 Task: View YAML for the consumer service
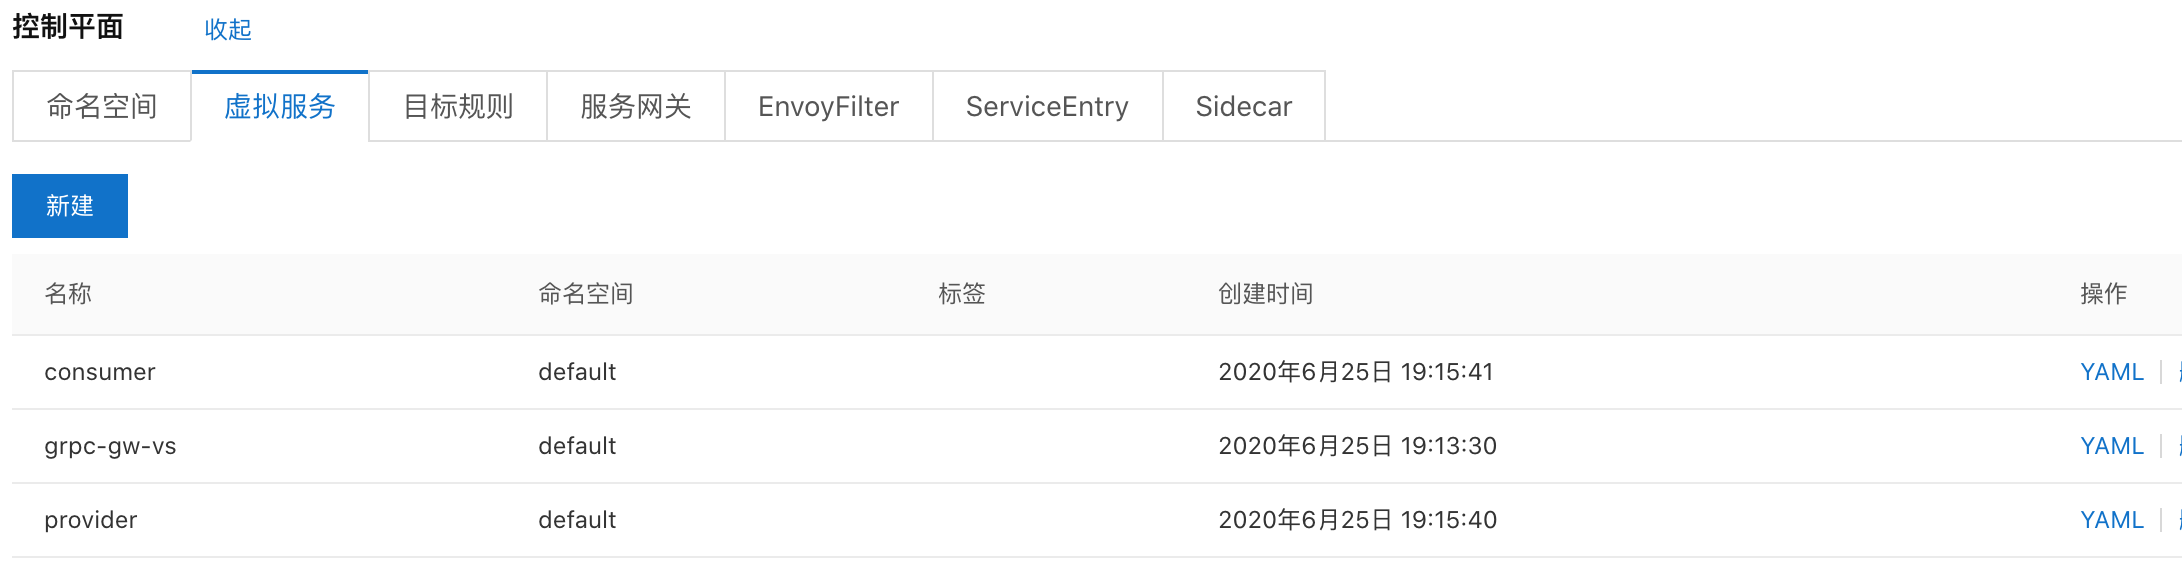click(2112, 372)
